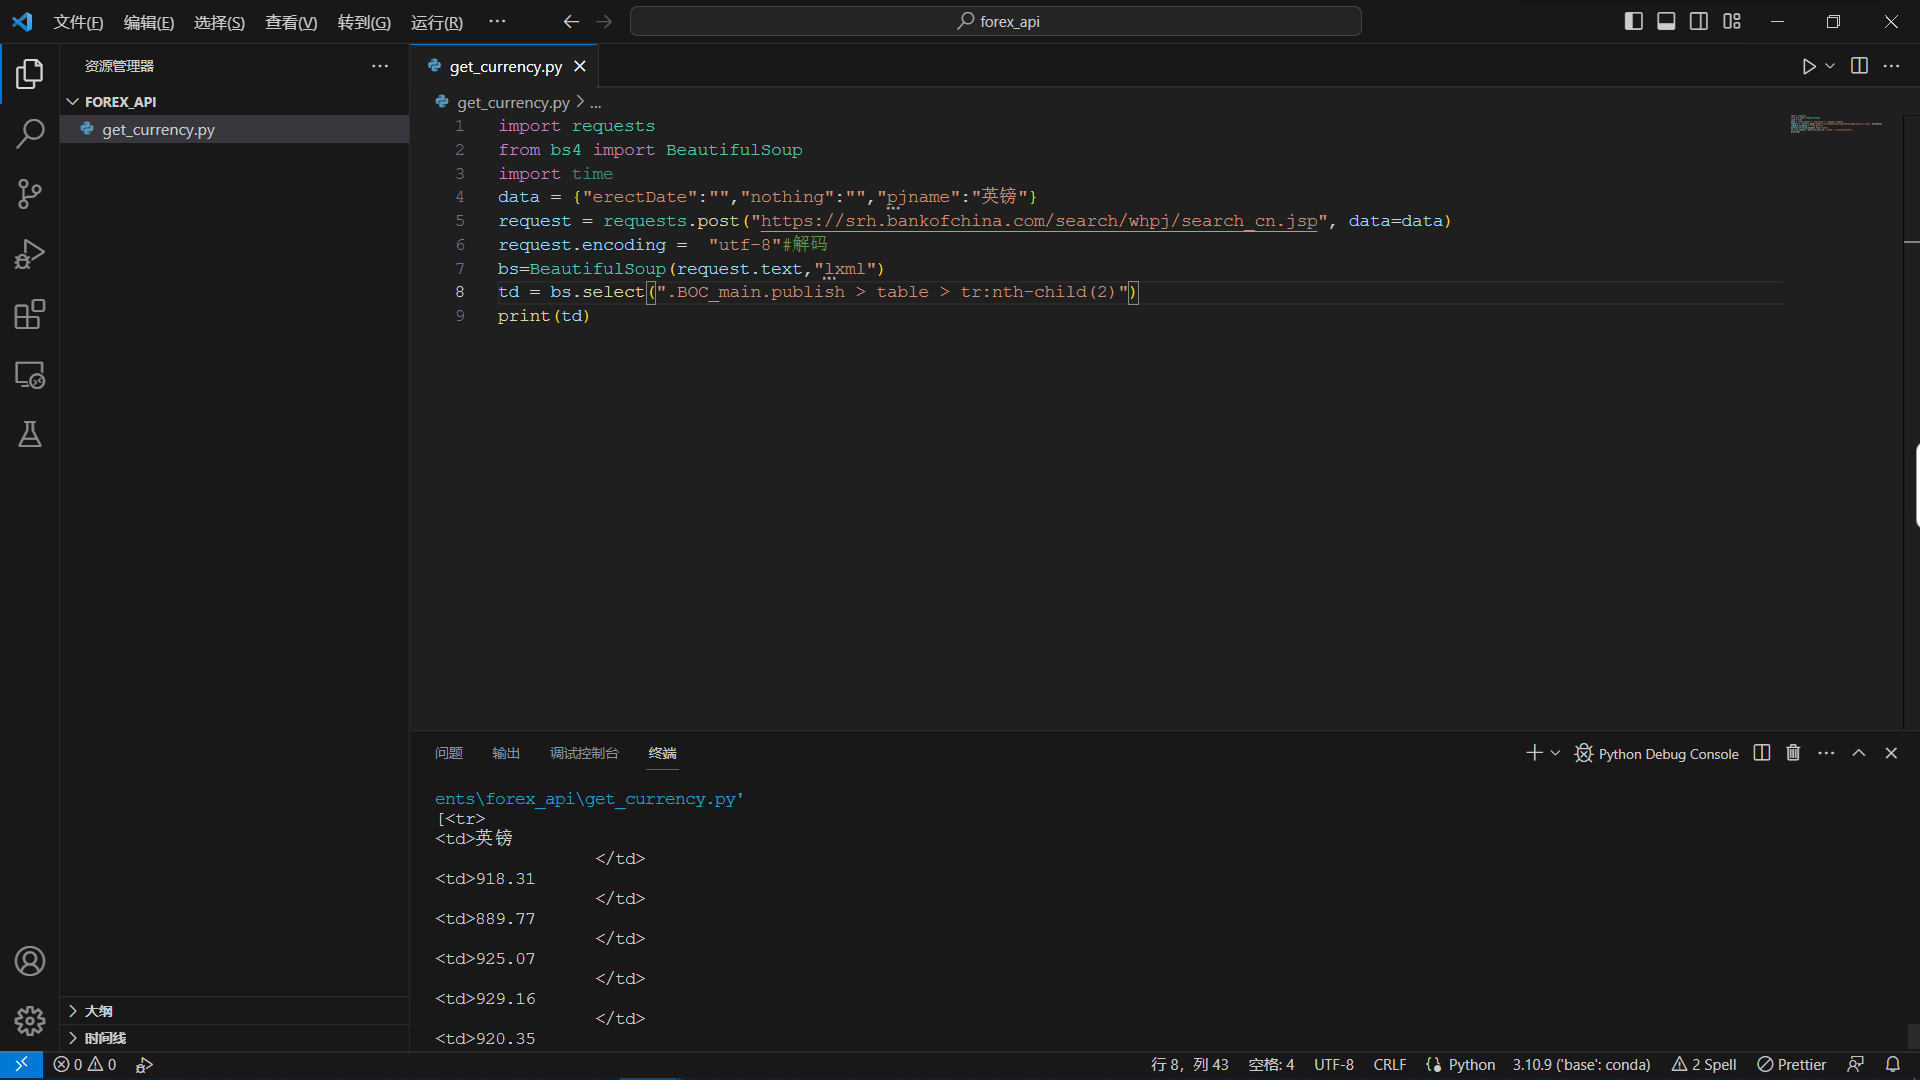The height and width of the screenshot is (1080, 1920).
Task: Open the overflow menu ellipsis in menu bar
Action: (x=497, y=21)
